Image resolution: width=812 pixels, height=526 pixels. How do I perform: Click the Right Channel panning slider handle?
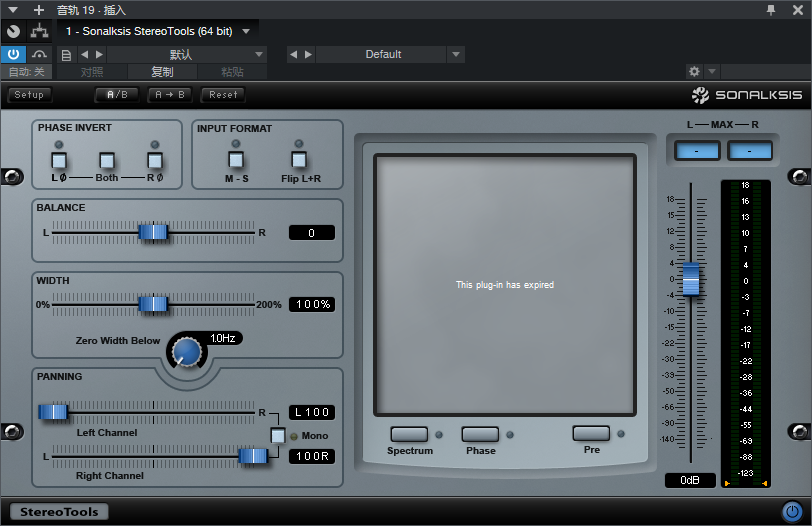coord(253,456)
